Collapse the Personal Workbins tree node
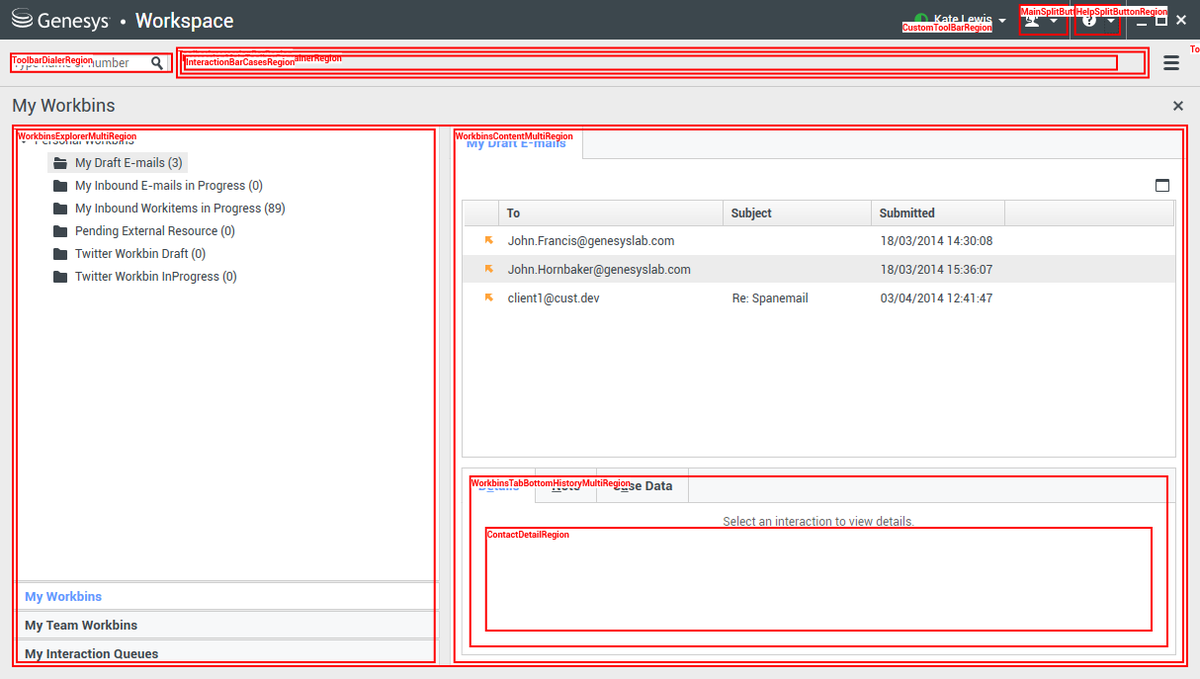The width and height of the screenshot is (1200, 679). (24, 141)
